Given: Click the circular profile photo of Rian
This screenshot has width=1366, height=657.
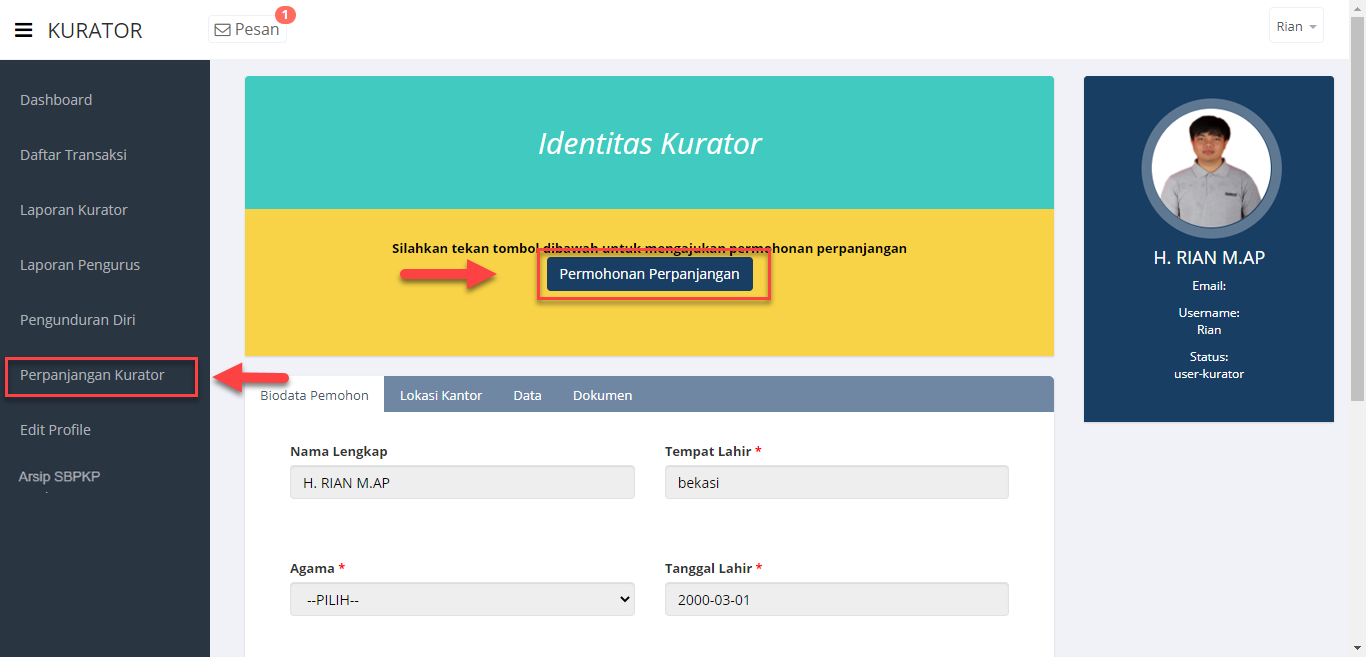Looking at the screenshot, I should pos(1211,167).
